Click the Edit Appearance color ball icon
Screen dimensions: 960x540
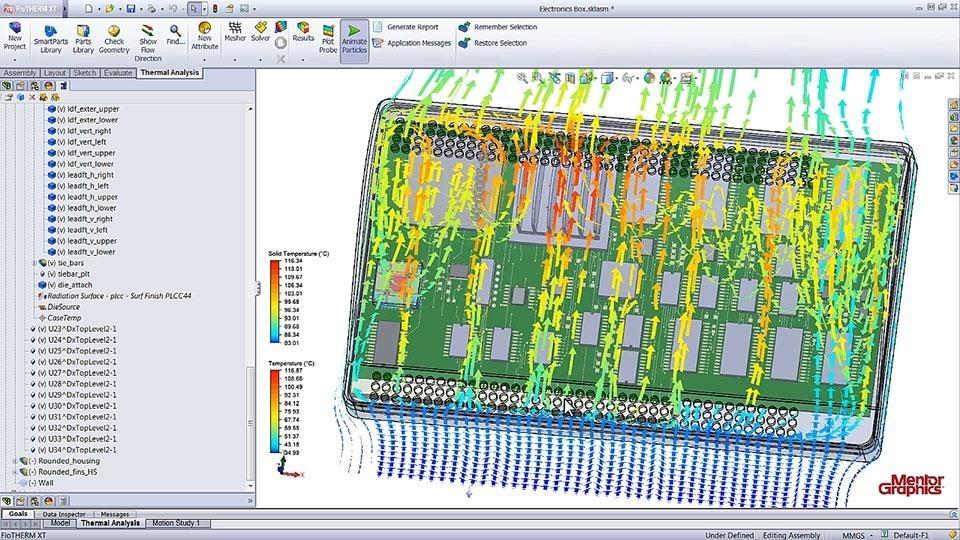pos(650,78)
